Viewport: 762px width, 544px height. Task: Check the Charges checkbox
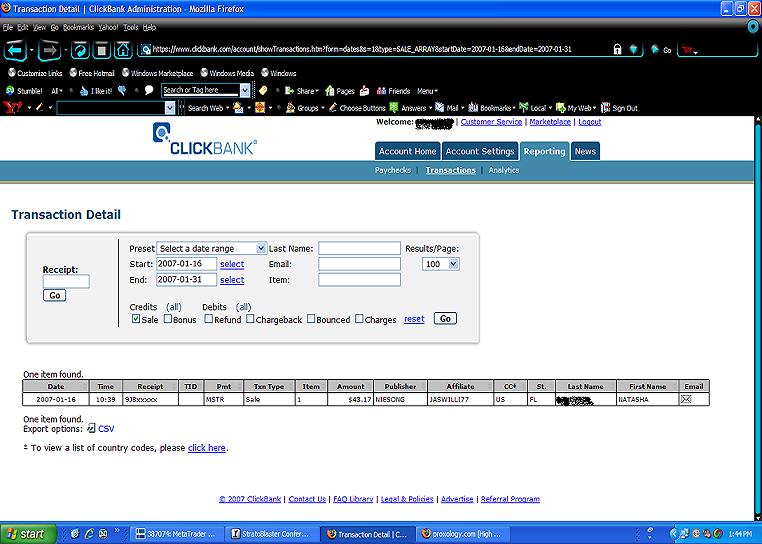(x=359, y=319)
